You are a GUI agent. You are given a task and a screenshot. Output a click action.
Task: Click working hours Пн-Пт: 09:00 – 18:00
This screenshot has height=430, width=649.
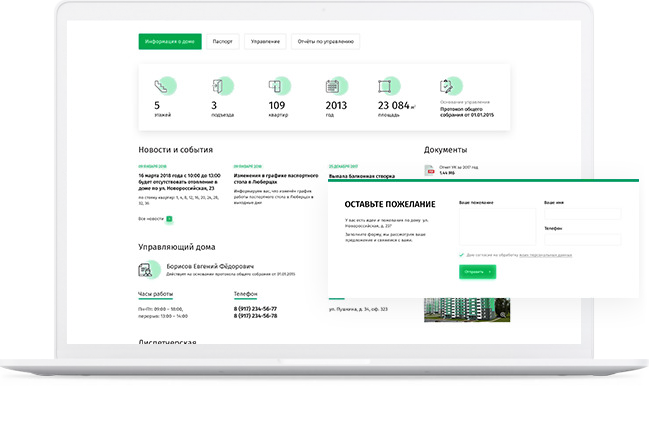(x=161, y=309)
